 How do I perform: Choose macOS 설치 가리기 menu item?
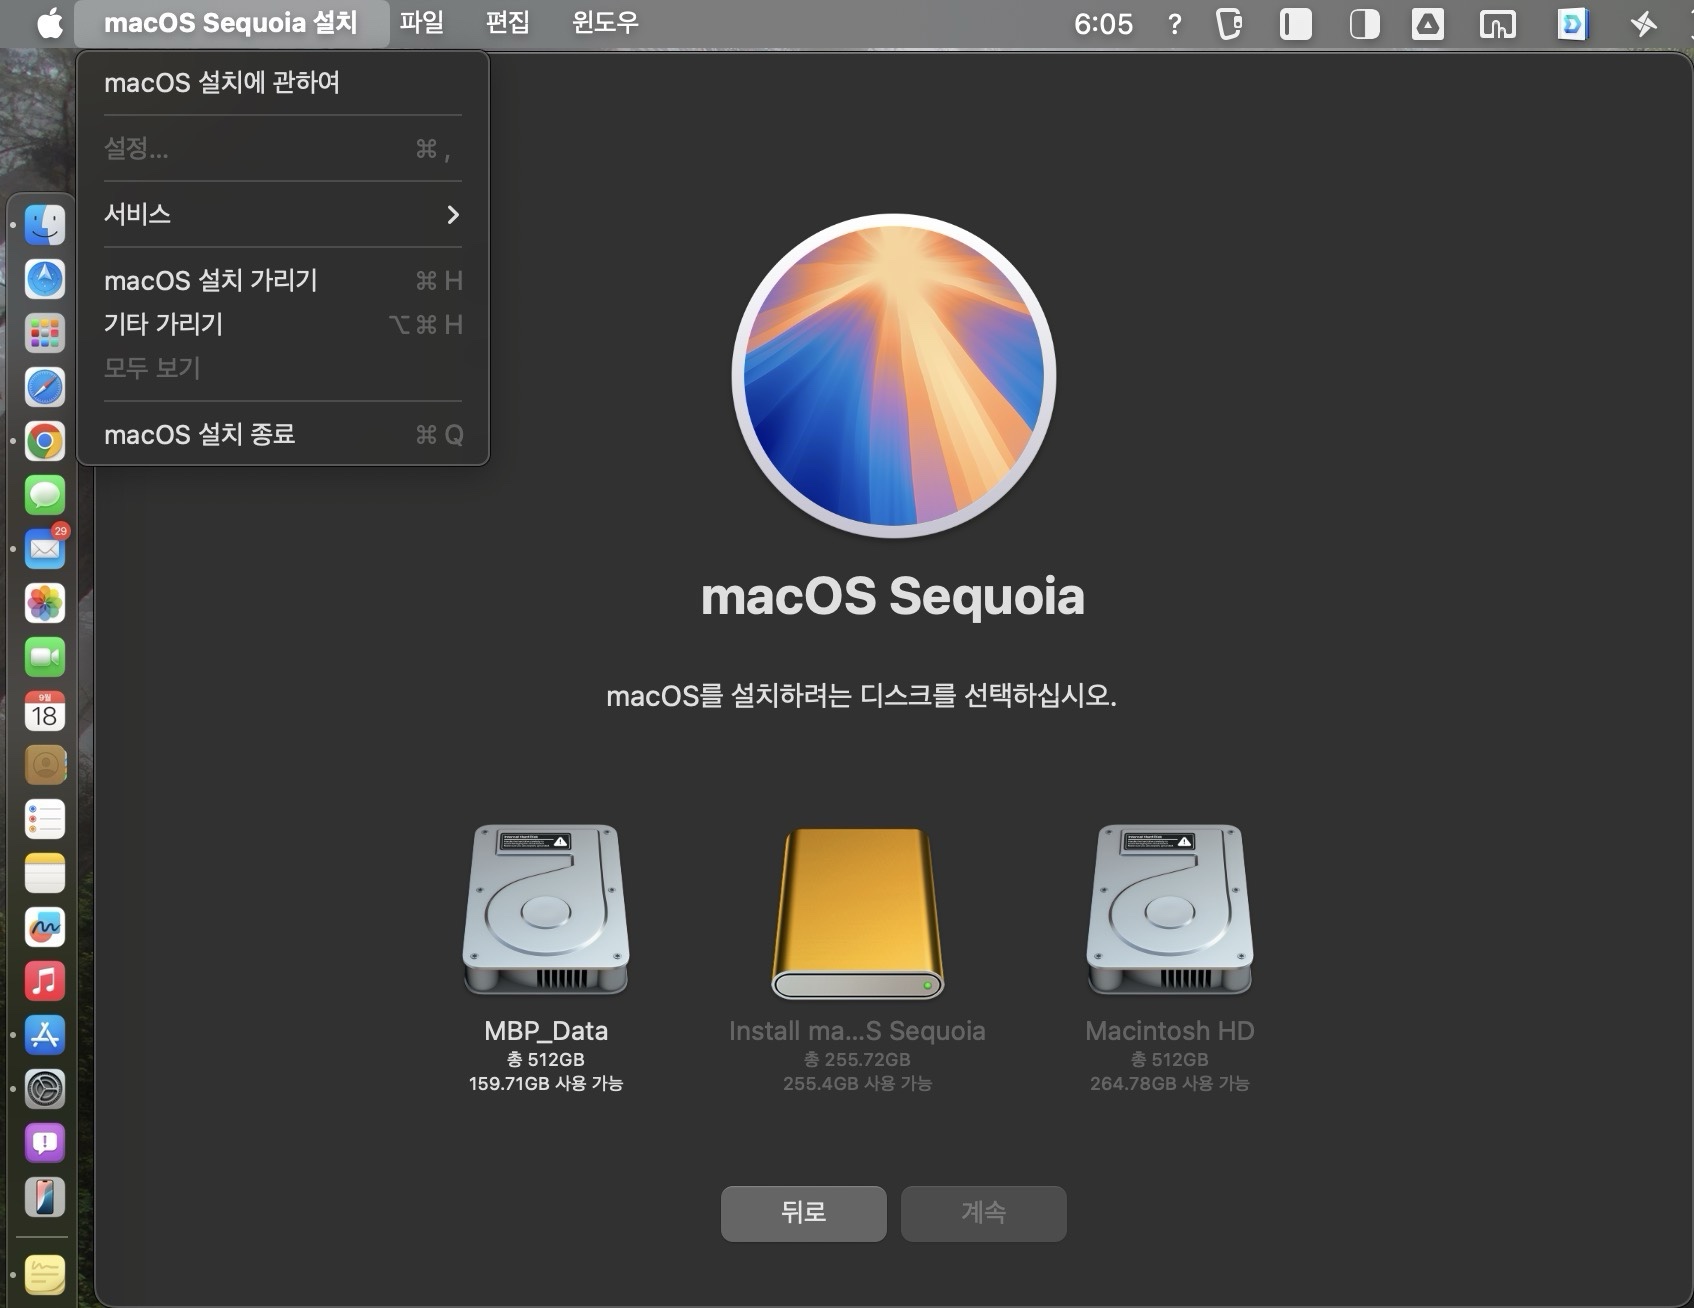(x=283, y=280)
